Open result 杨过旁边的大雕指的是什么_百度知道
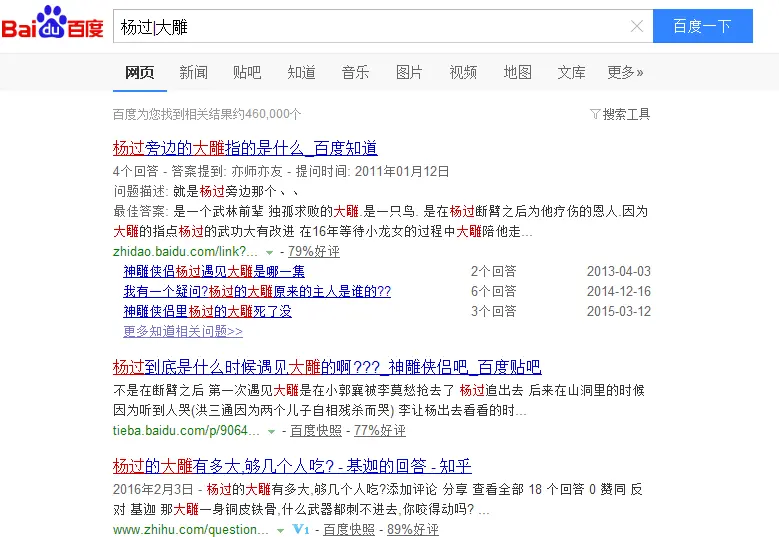This screenshot has height=537, width=779. (245, 148)
